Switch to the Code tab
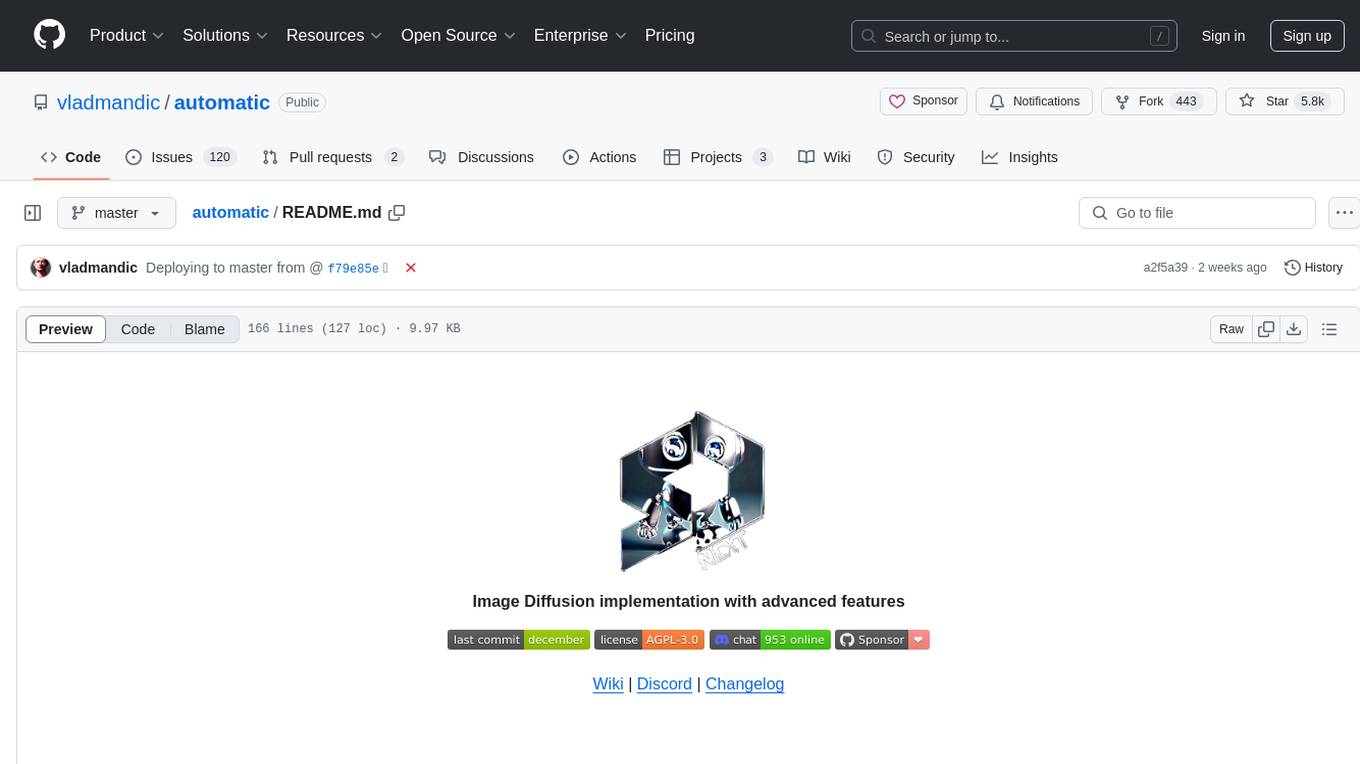Screen dimensions: 1360x764 [x=71, y=157]
